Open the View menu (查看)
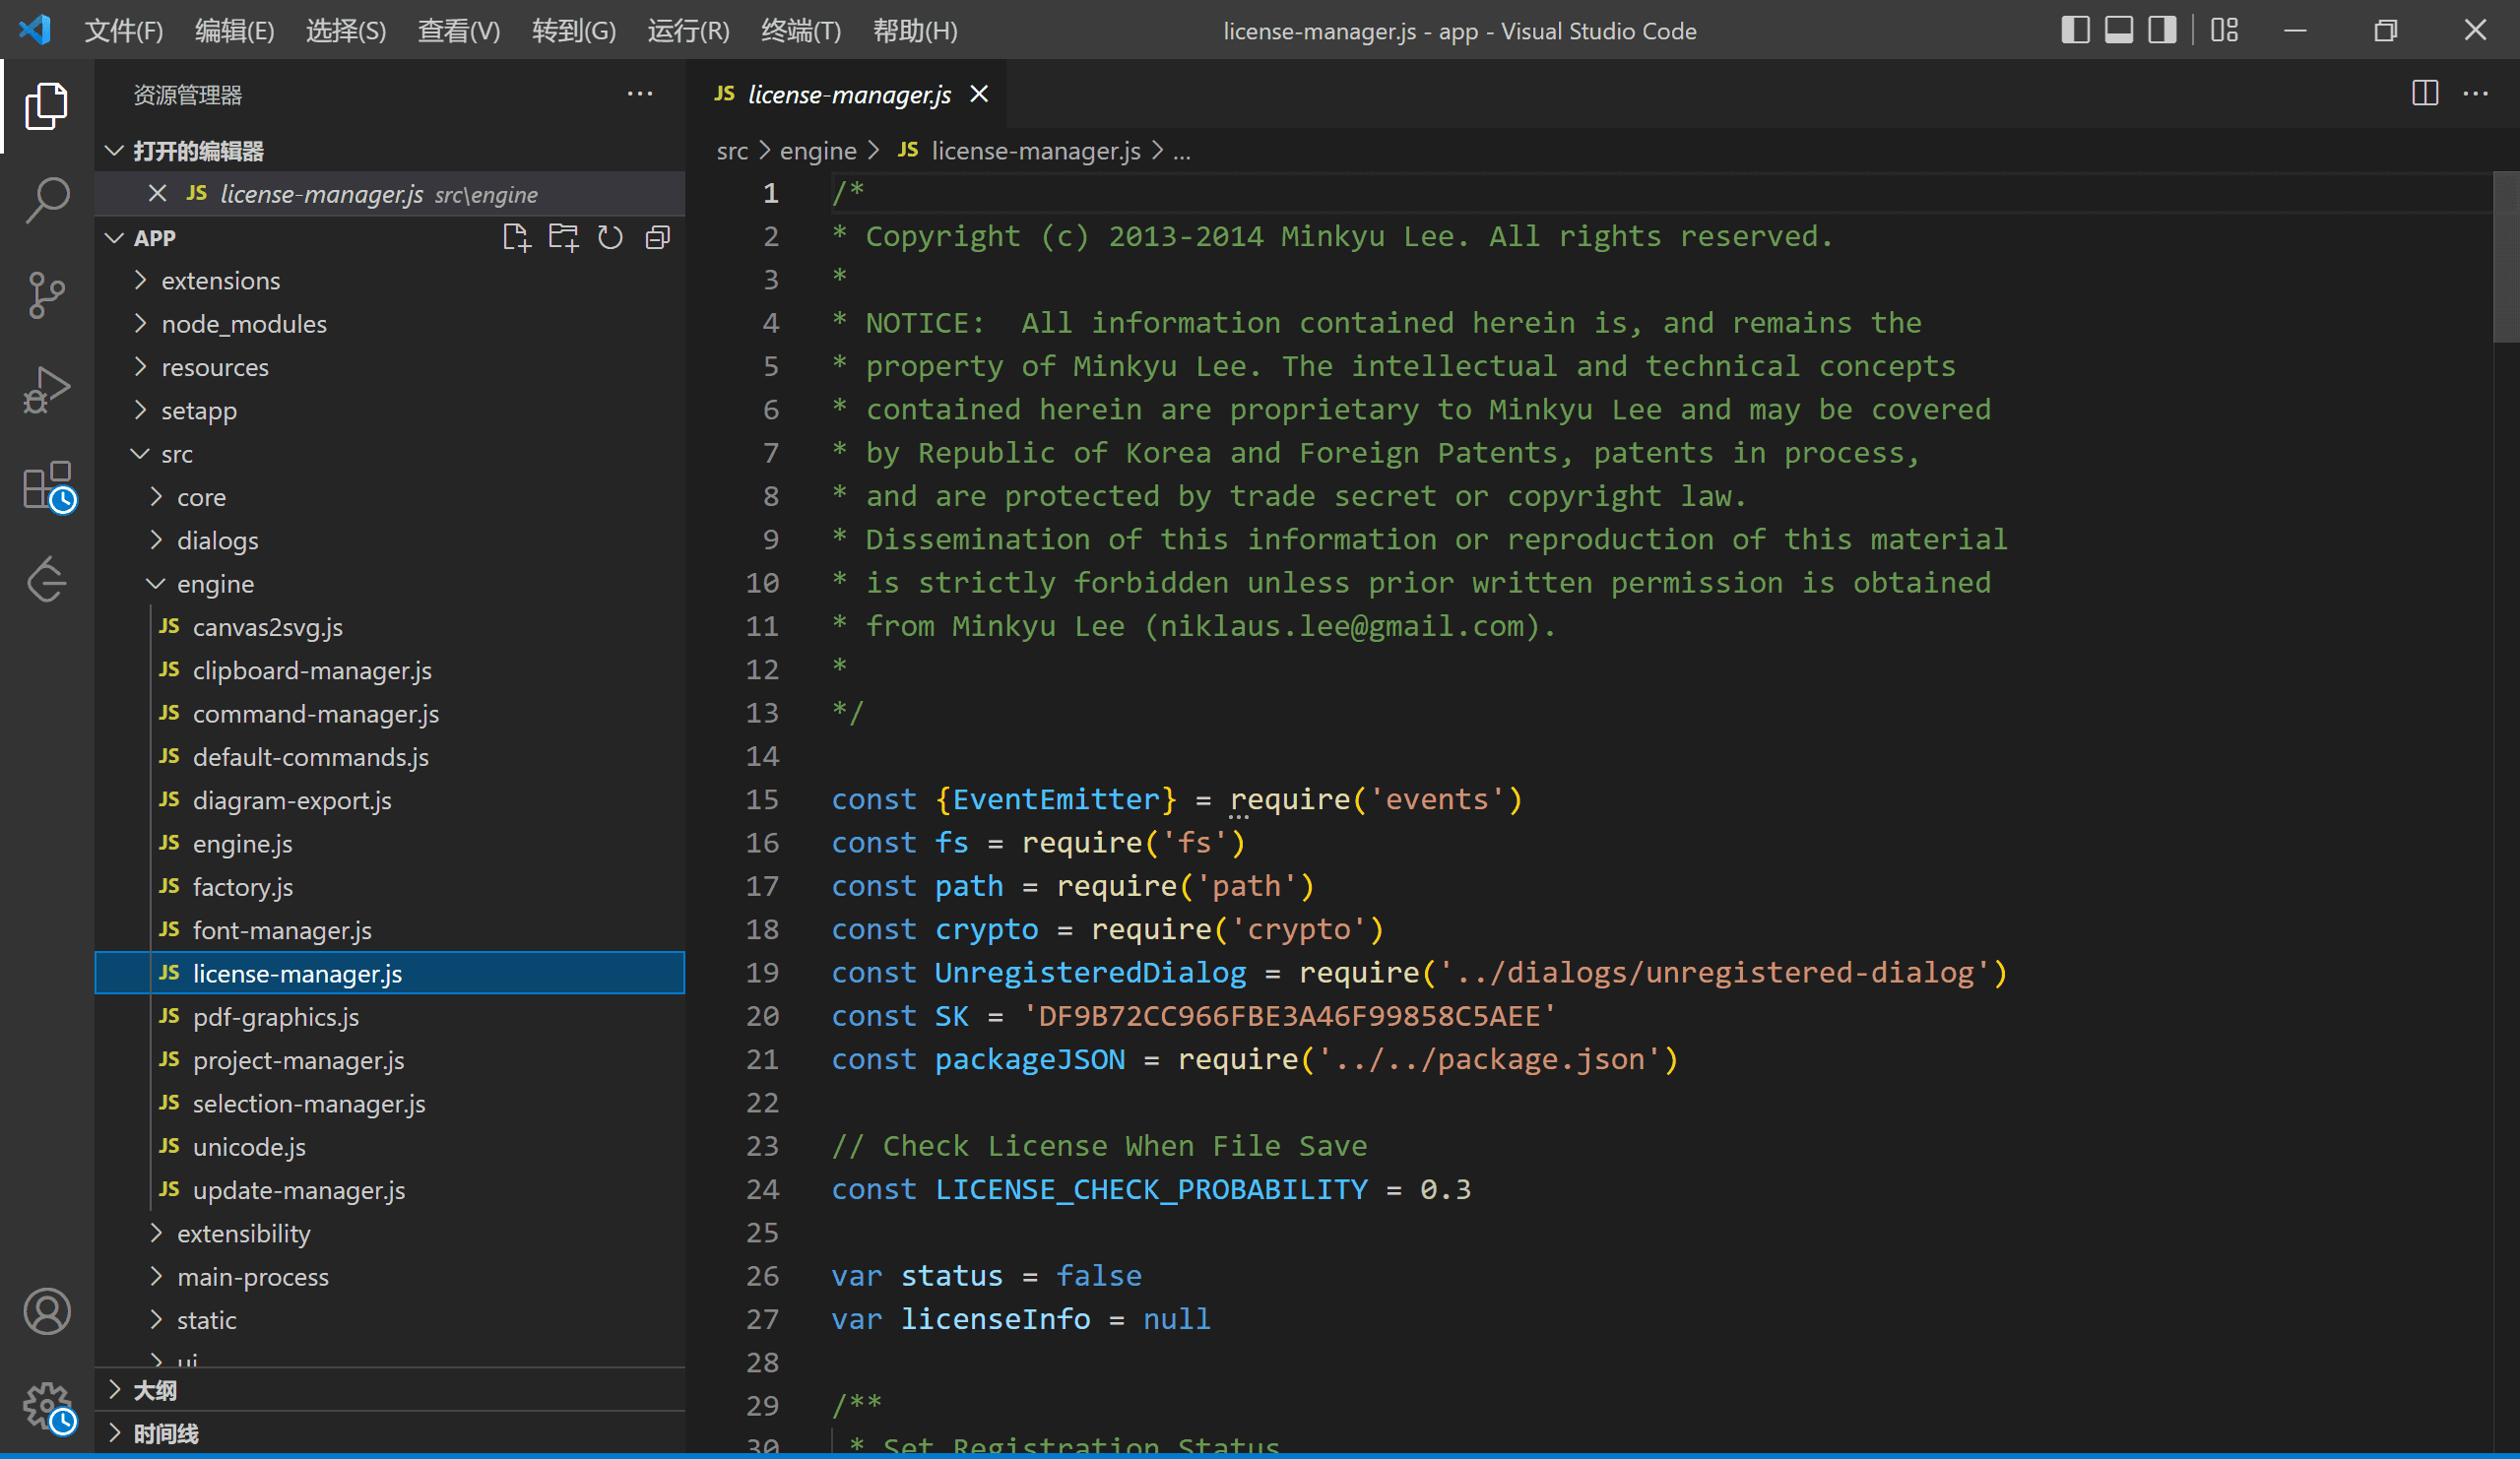Viewport: 2520px width, 1459px height. (x=458, y=30)
